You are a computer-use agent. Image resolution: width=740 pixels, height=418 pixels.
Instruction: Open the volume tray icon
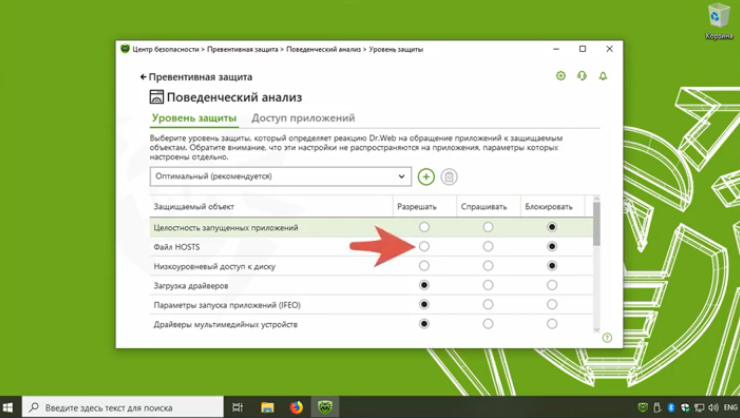point(714,407)
